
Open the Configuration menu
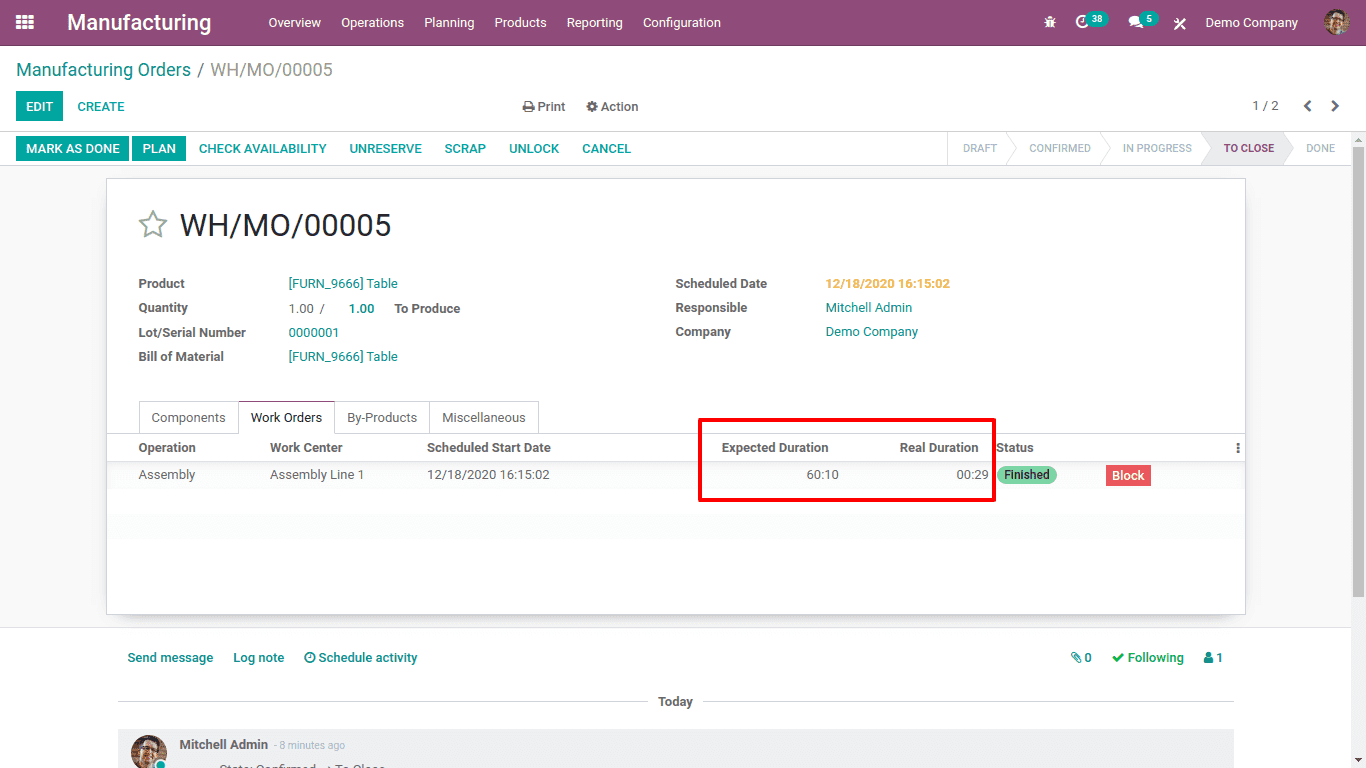682,22
